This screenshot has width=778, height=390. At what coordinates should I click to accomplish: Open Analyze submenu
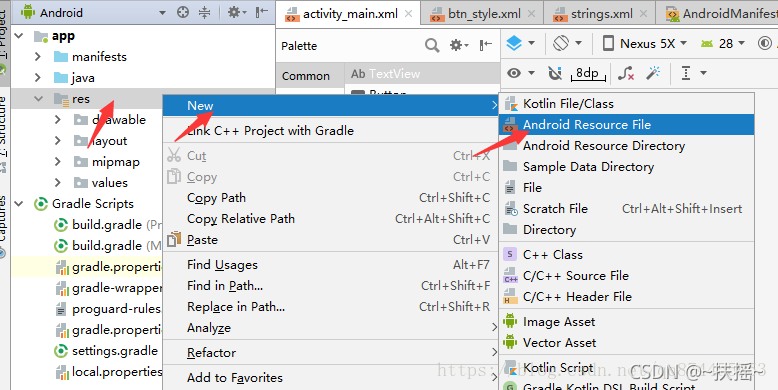[330, 327]
